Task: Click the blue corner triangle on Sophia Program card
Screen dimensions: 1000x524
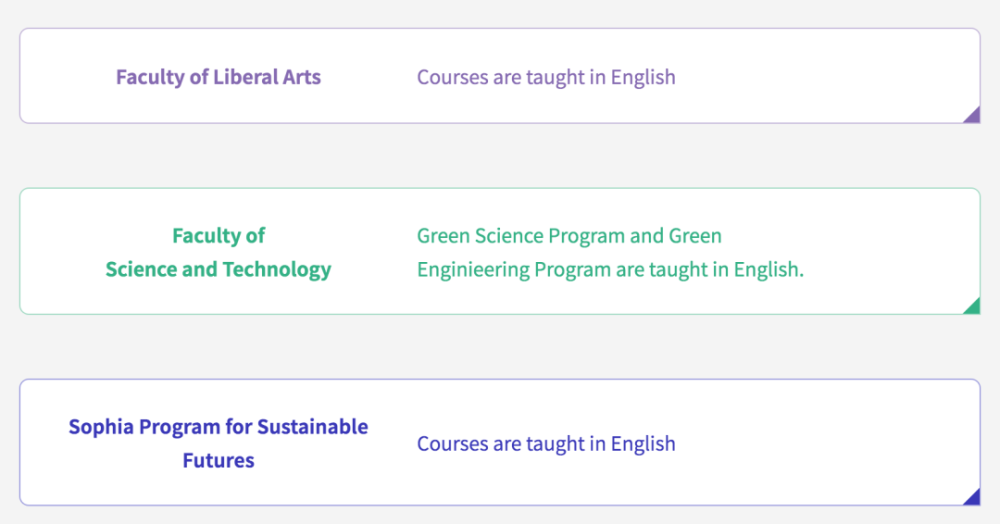Action: tap(973, 498)
